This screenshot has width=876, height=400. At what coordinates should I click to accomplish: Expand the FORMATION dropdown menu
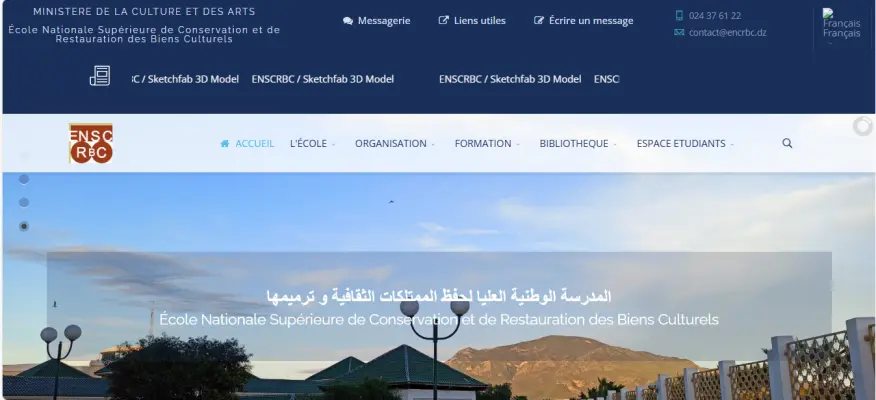[487, 144]
